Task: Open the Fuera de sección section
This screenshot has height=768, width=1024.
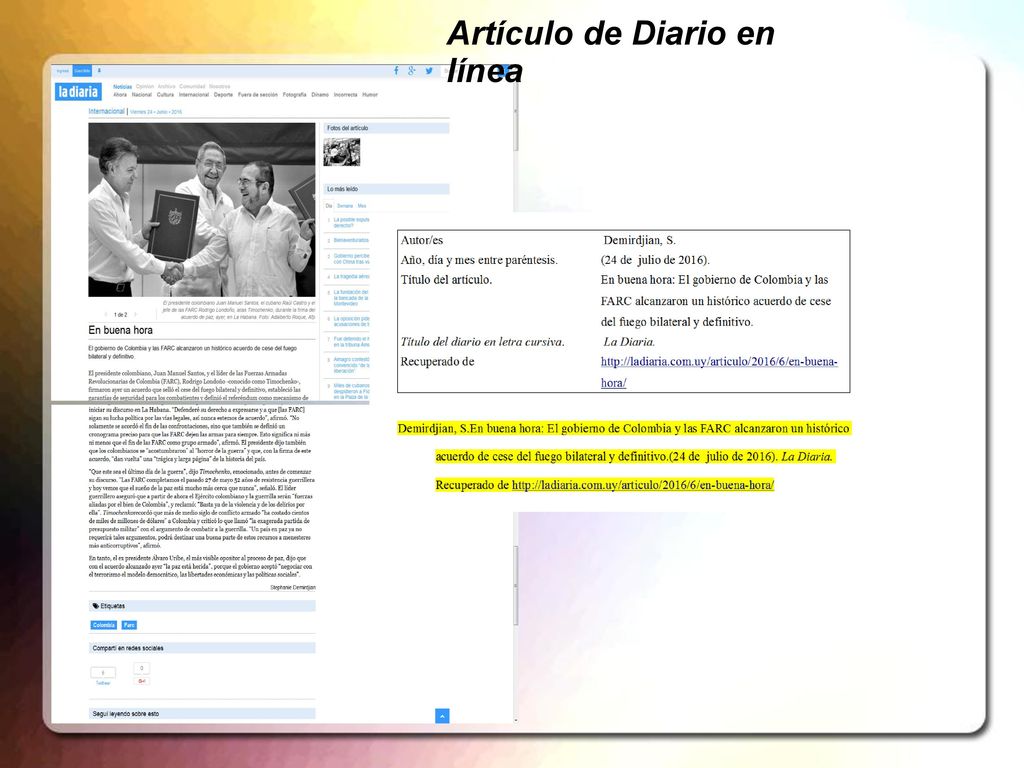Action: click(258, 95)
